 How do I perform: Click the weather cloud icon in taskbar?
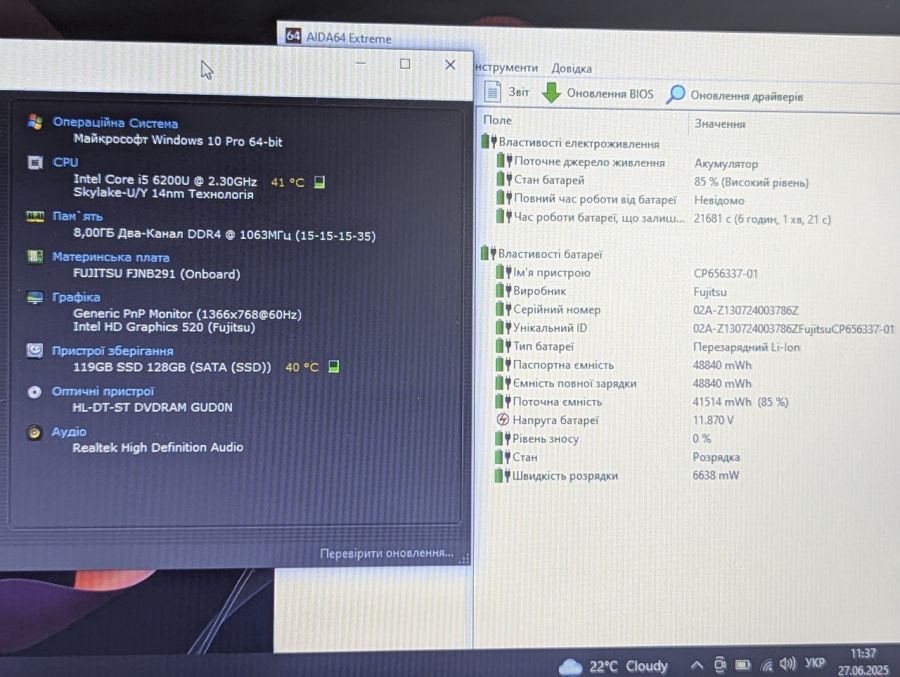[x=570, y=667]
